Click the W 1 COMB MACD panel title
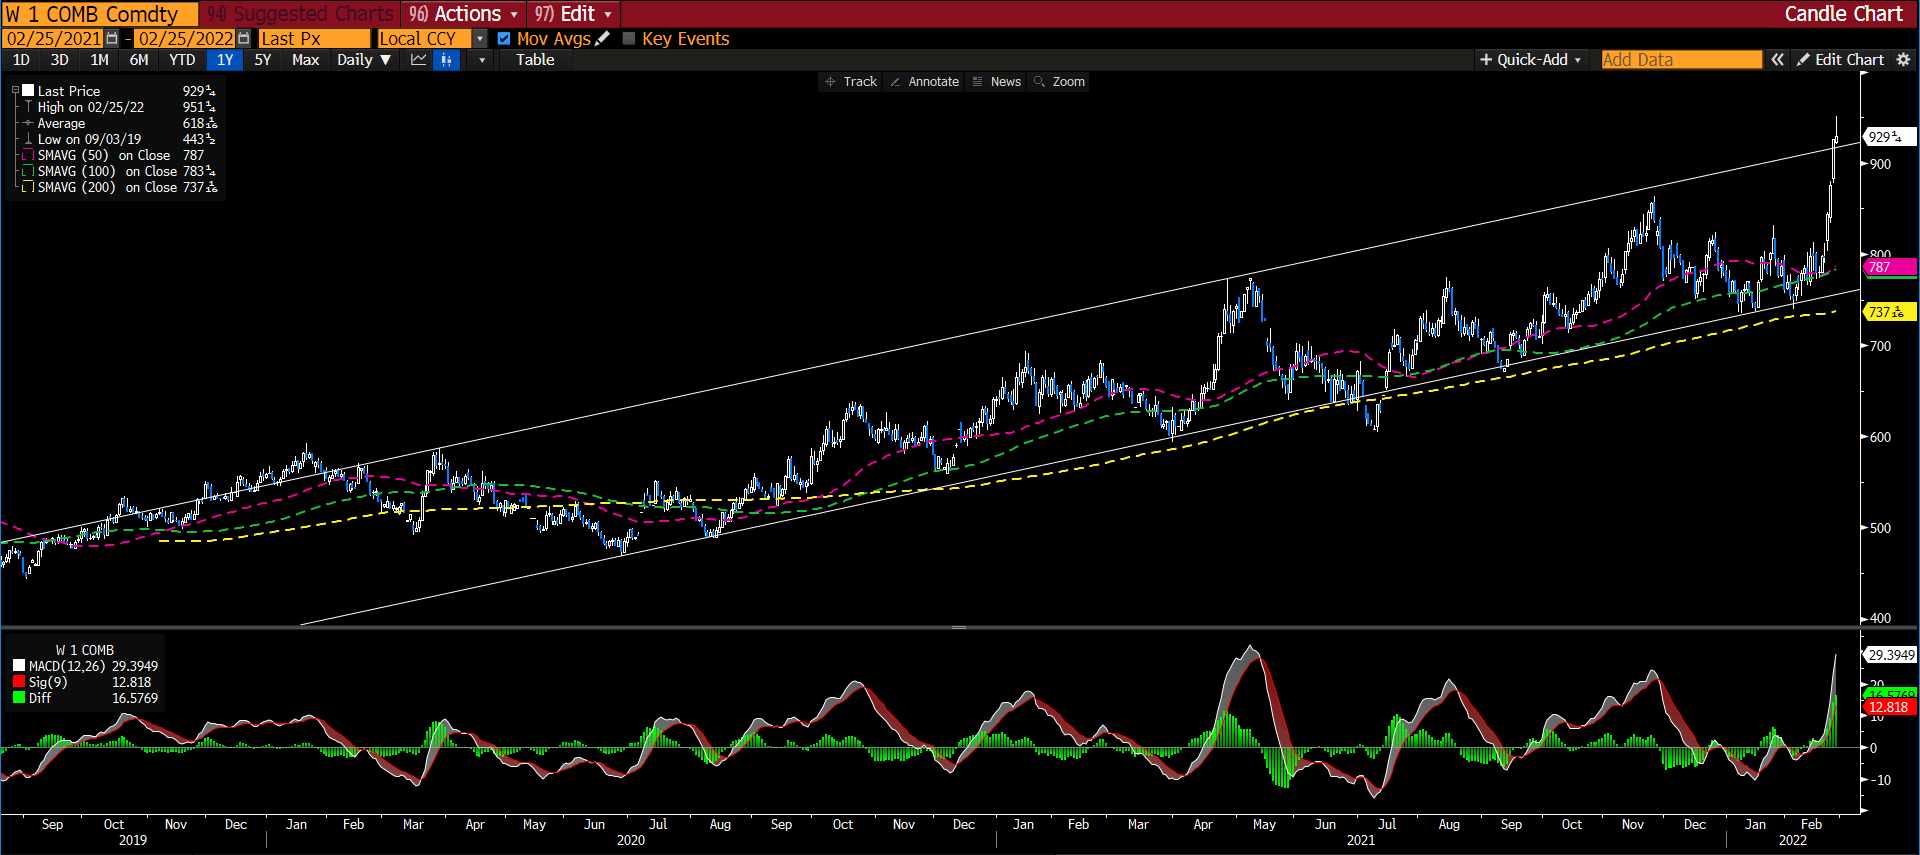Viewport: 1920px width, 855px height. 85,650
